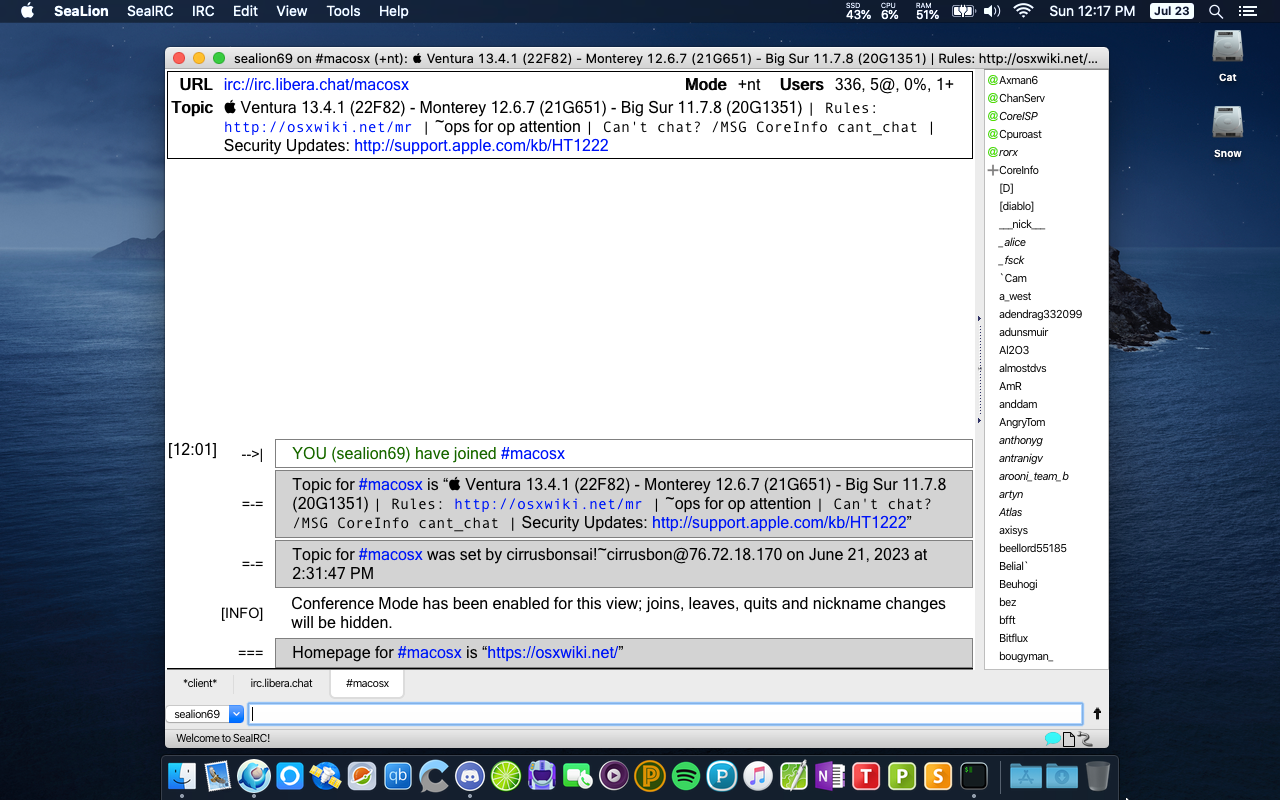Select Atlas in user list
Screen dimensions: 1280x800
[x=1011, y=512]
